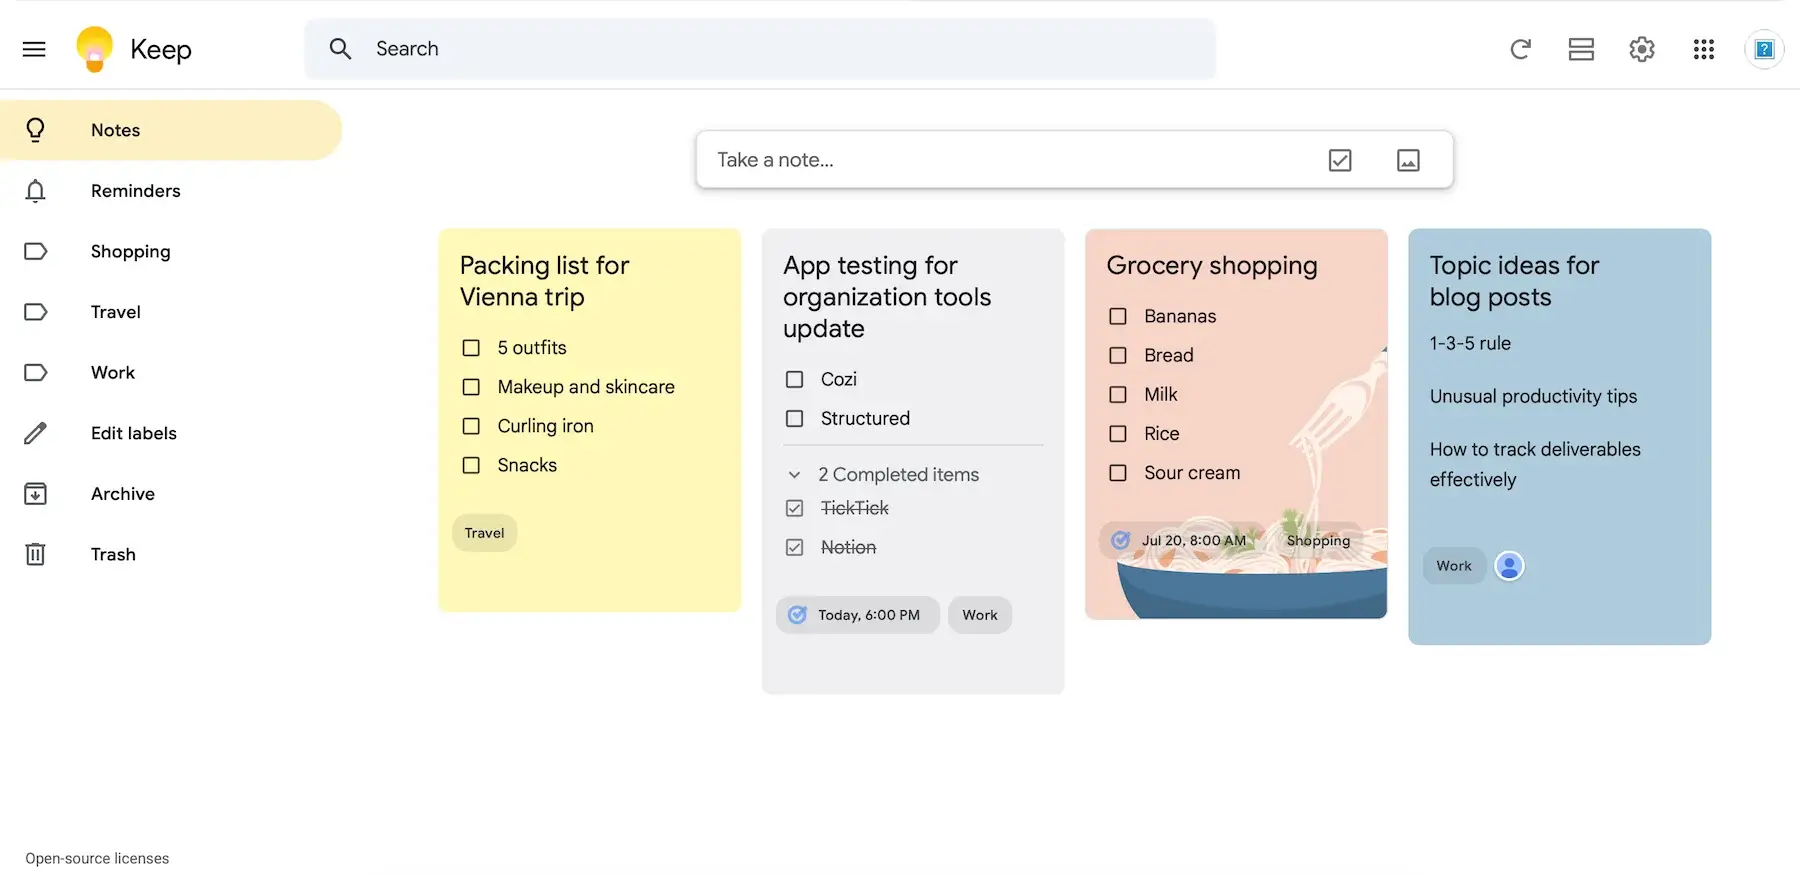This screenshot has width=1800, height=875.
Task: Switch to list view layout icon
Action: pyautogui.click(x=1581, y=49)
